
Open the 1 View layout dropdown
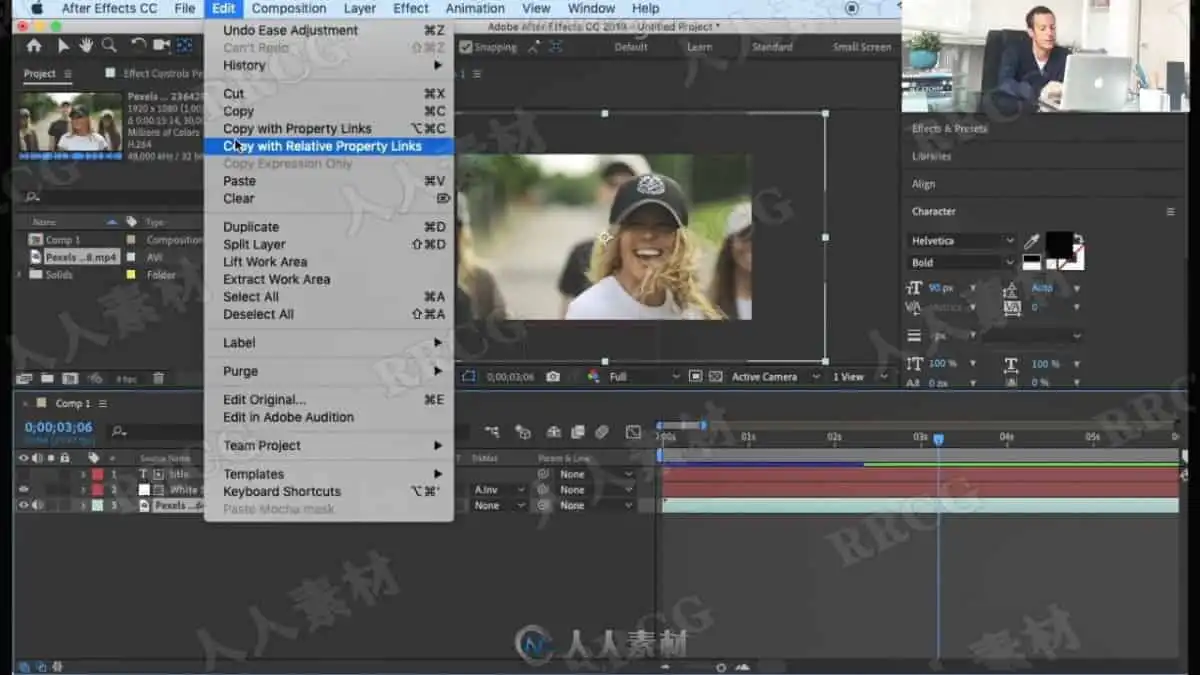(x=861, y=377)
